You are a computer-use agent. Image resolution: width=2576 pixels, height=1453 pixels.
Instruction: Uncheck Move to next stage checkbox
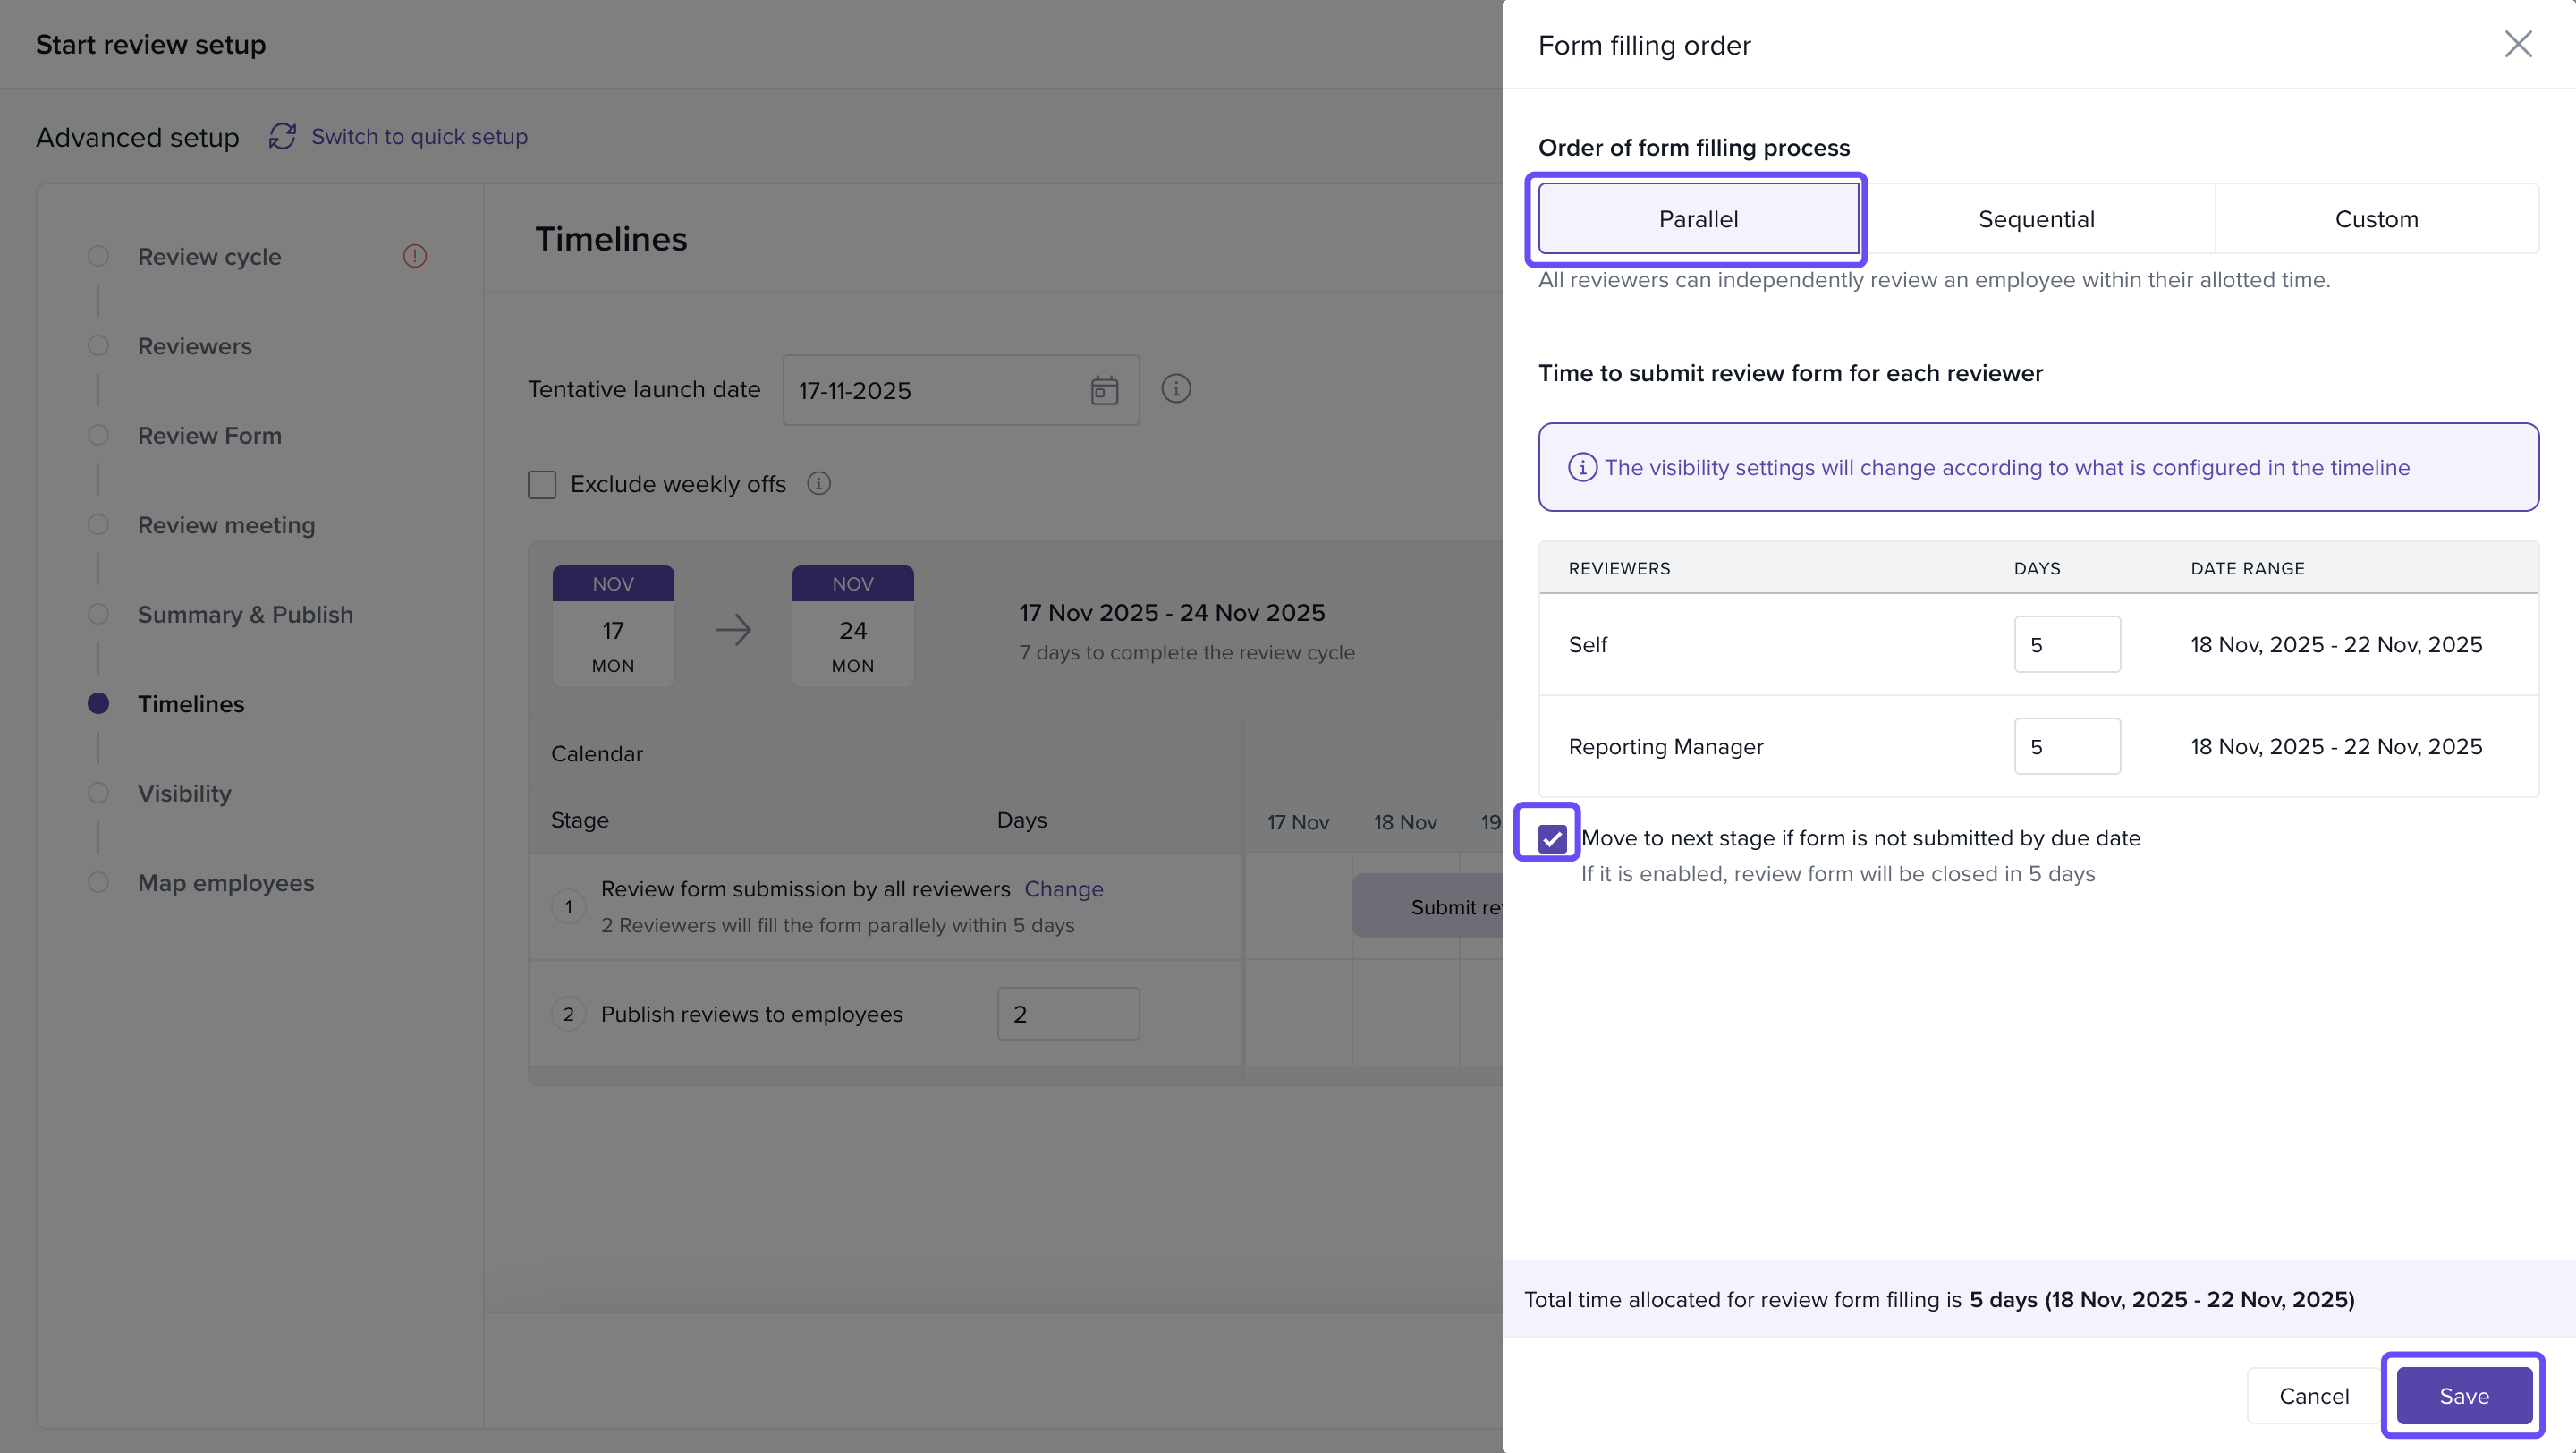click(1552, 838)
